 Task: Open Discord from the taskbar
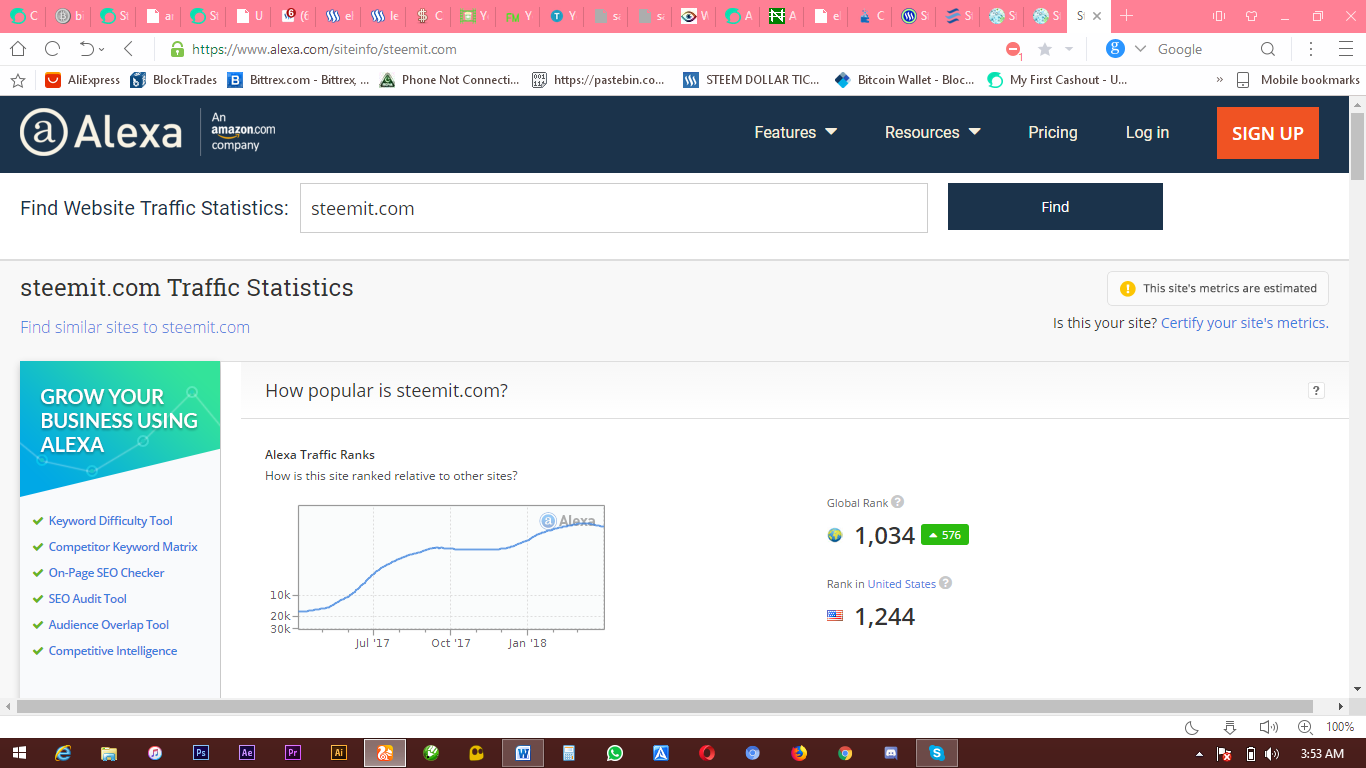pyautogui.click(x=891, y=753)
